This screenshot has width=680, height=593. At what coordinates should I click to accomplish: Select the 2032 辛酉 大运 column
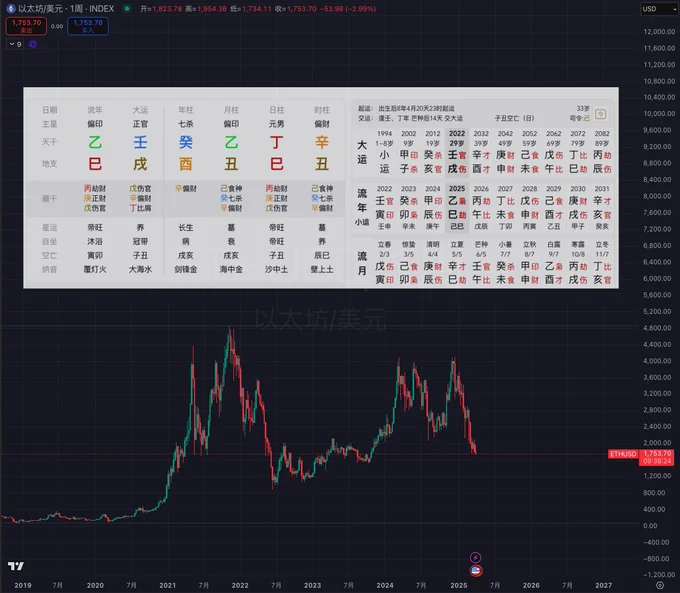481,151
